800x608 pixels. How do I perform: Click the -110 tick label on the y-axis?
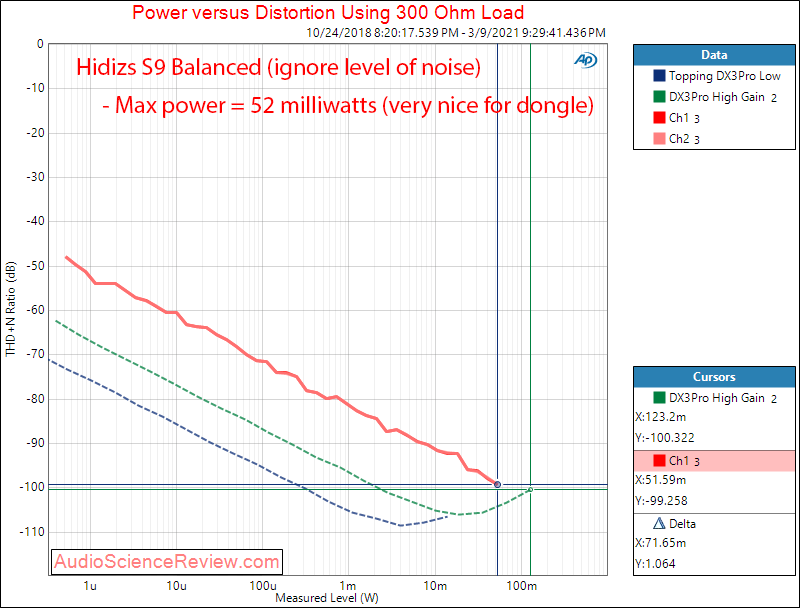pos(32,531)
